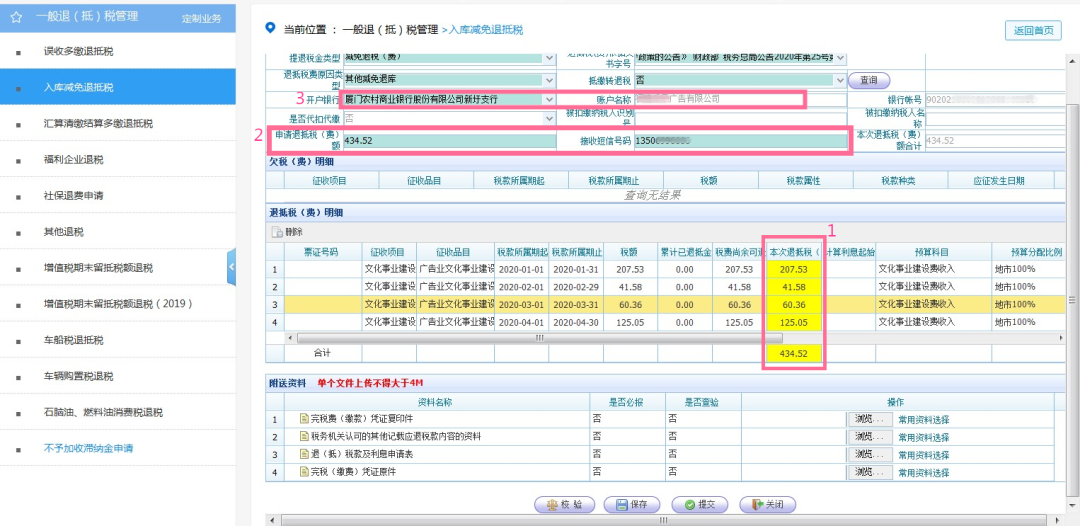This screenshot has height=526, width=1080.
Task: Click the 保存 save button
Action: click(x=632, y=505)
